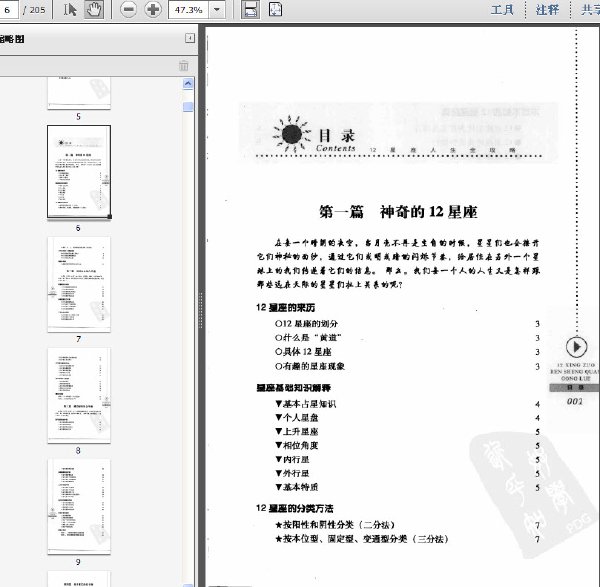Click the entry ○什么是 "黄道"
Screen dimensions: 600x587
point(308,338)
